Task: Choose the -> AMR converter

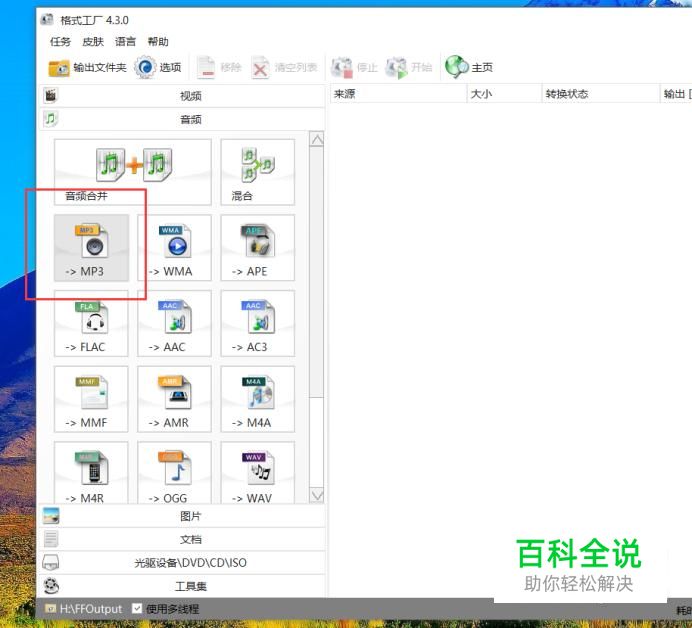Action: coord(174,399)
